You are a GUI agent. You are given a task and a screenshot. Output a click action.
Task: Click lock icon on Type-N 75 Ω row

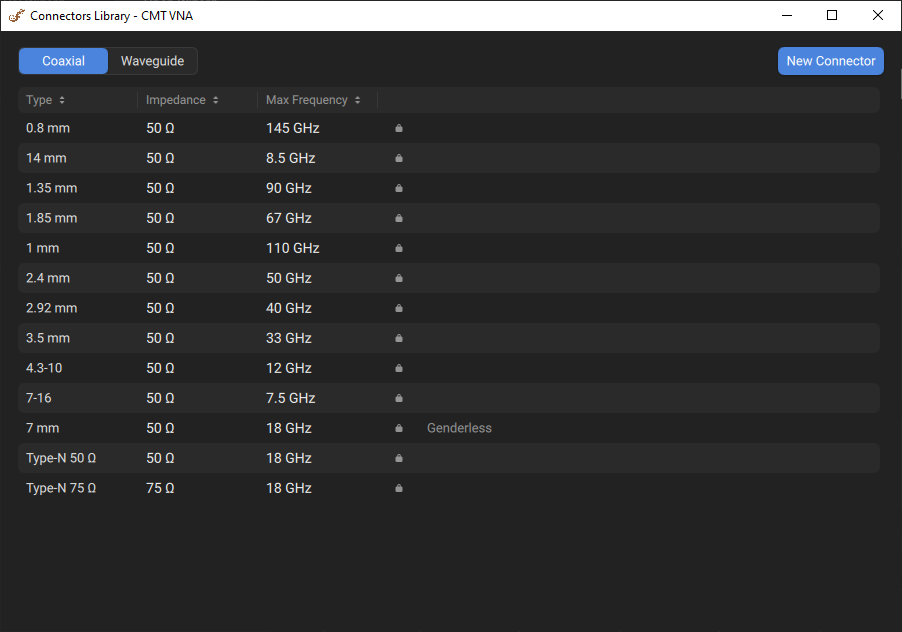pos(399,488)
